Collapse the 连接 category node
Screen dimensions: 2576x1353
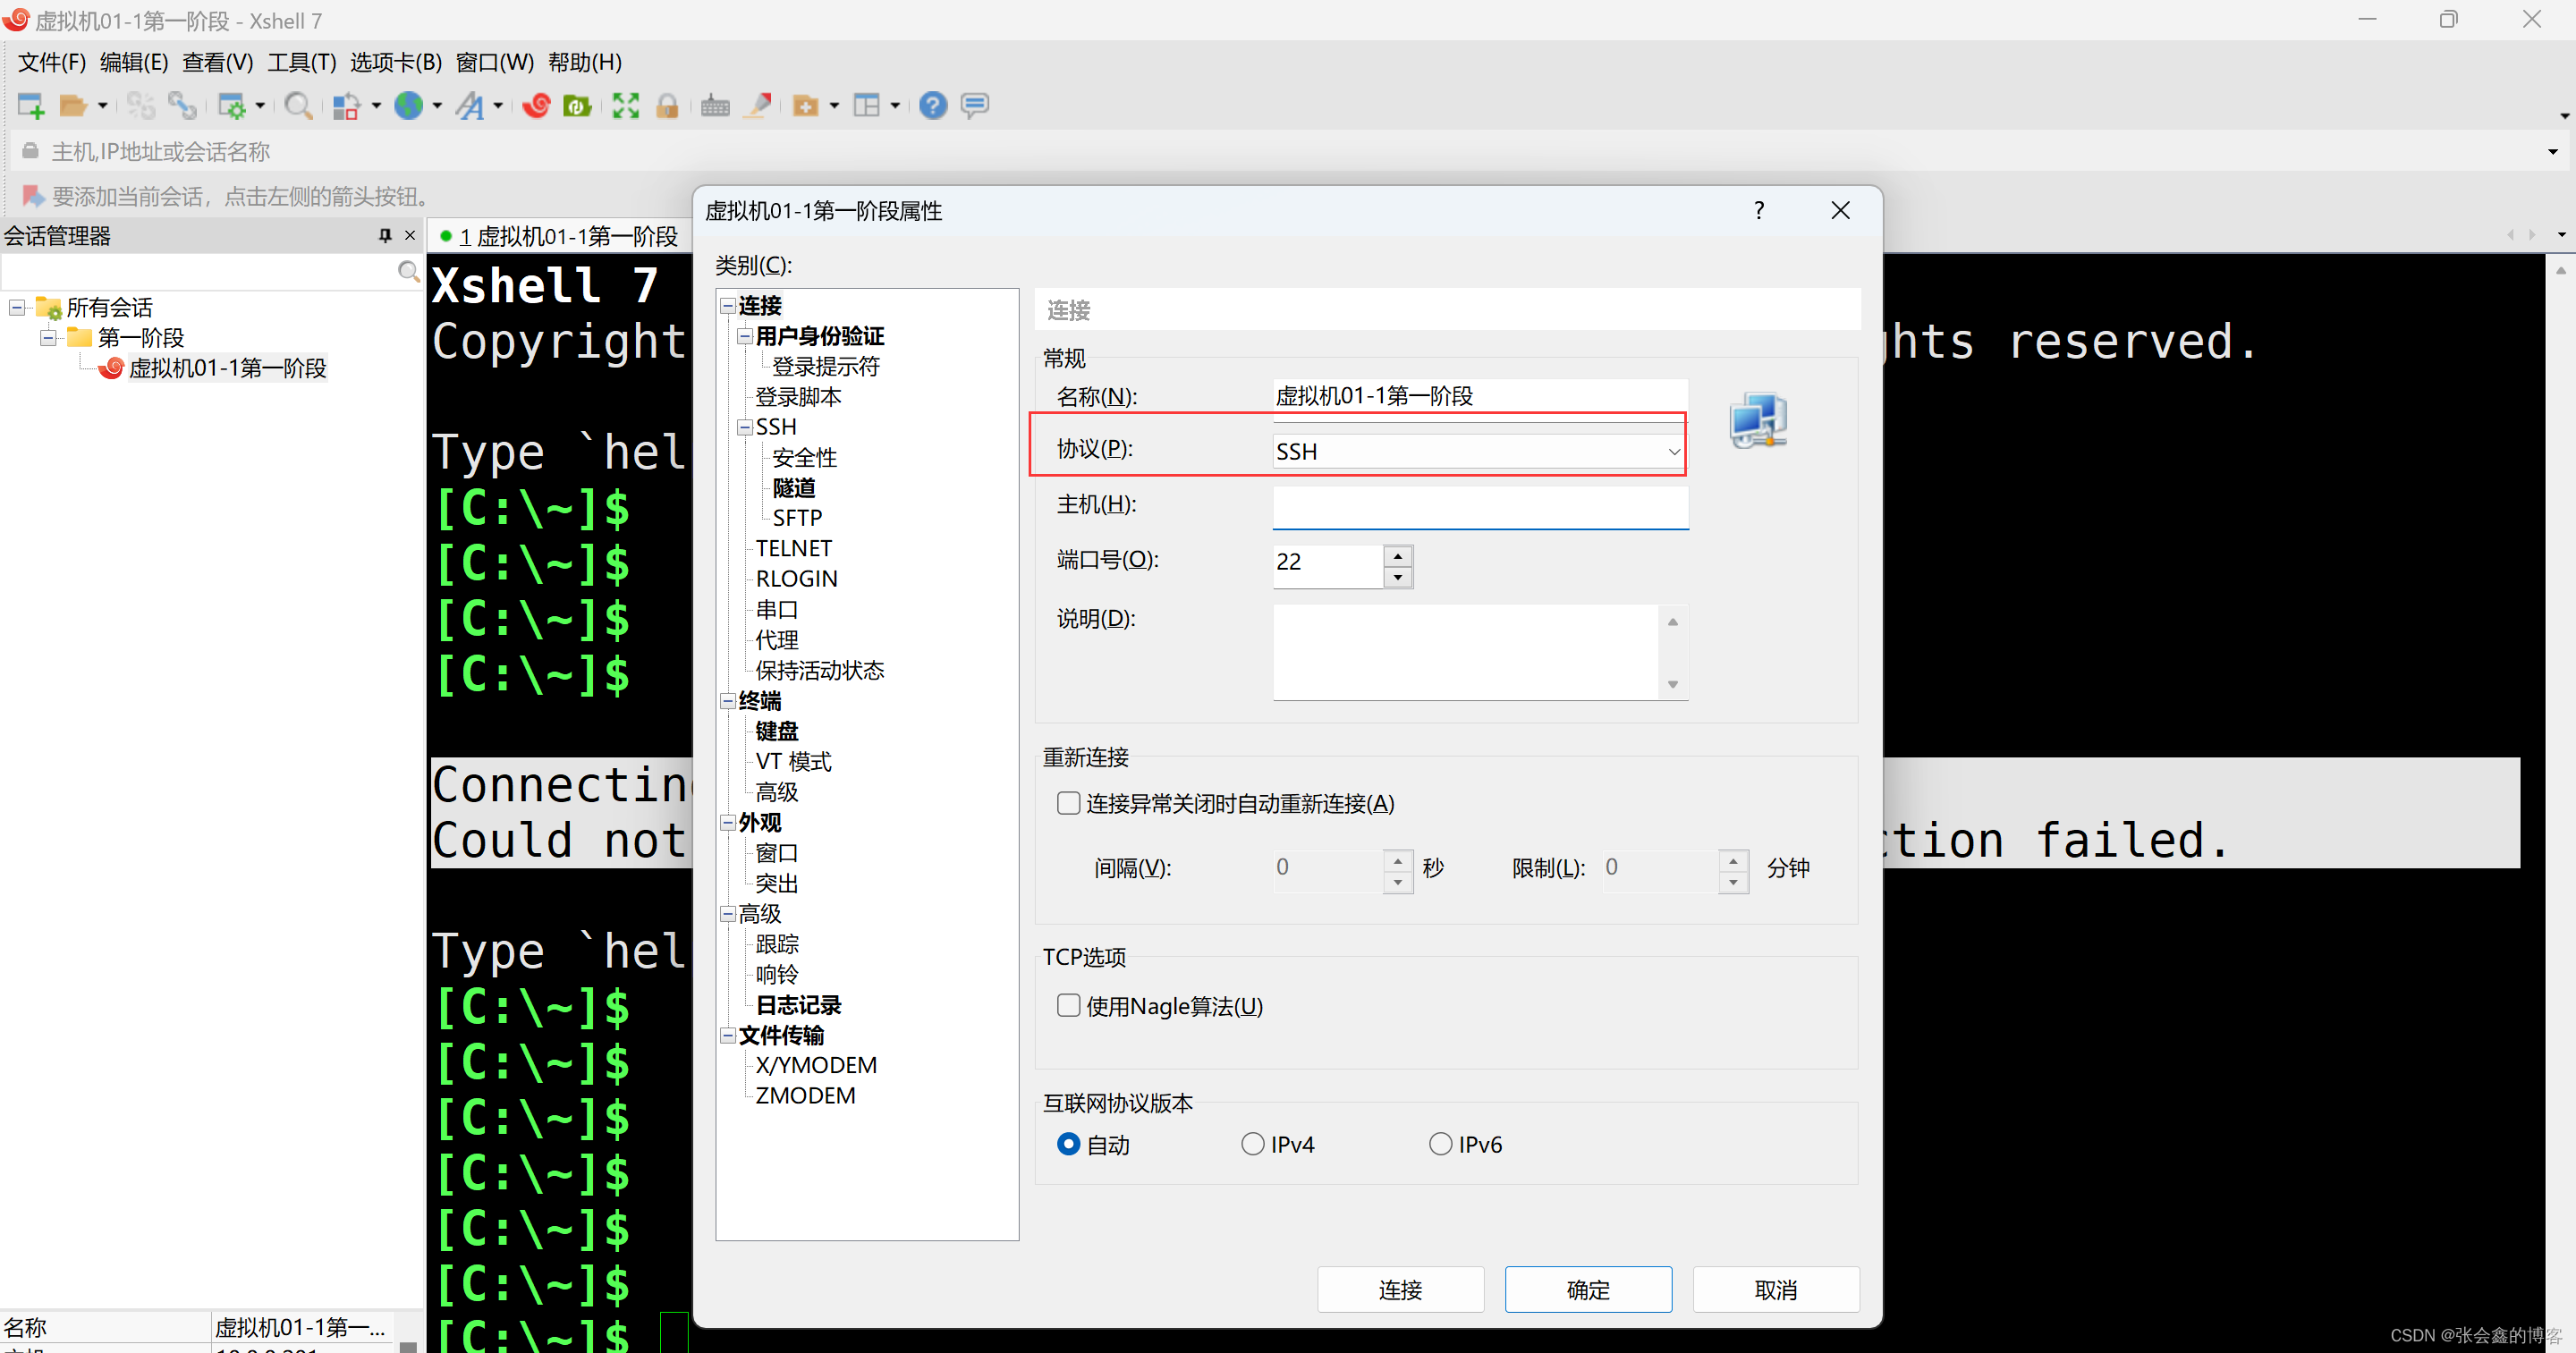coord(728,306)
